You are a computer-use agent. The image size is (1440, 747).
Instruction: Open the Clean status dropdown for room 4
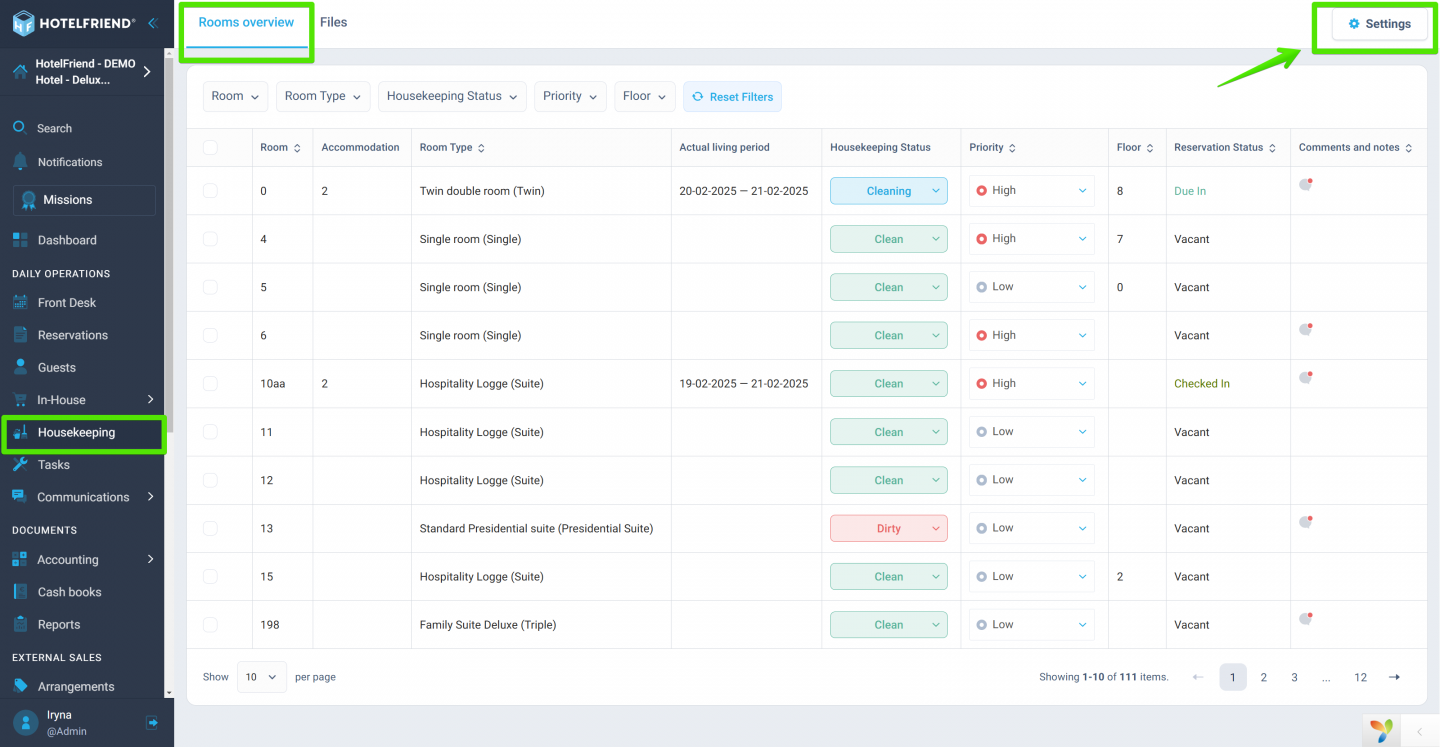pos(889,239)
